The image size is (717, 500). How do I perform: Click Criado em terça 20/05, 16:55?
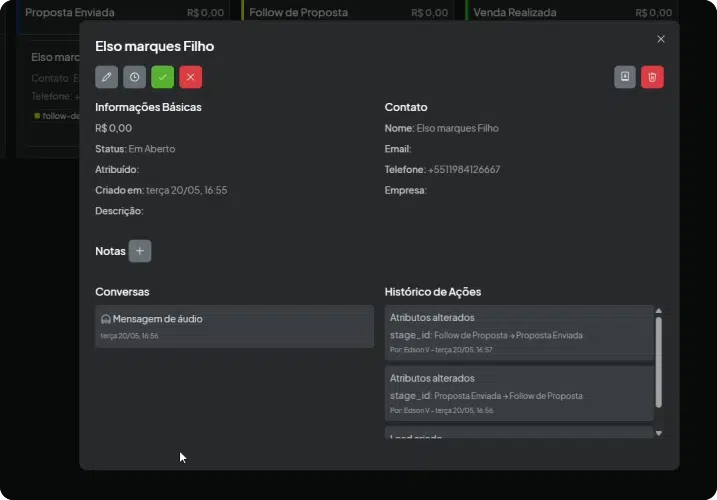pyautogui.click(x=161, y=190)
